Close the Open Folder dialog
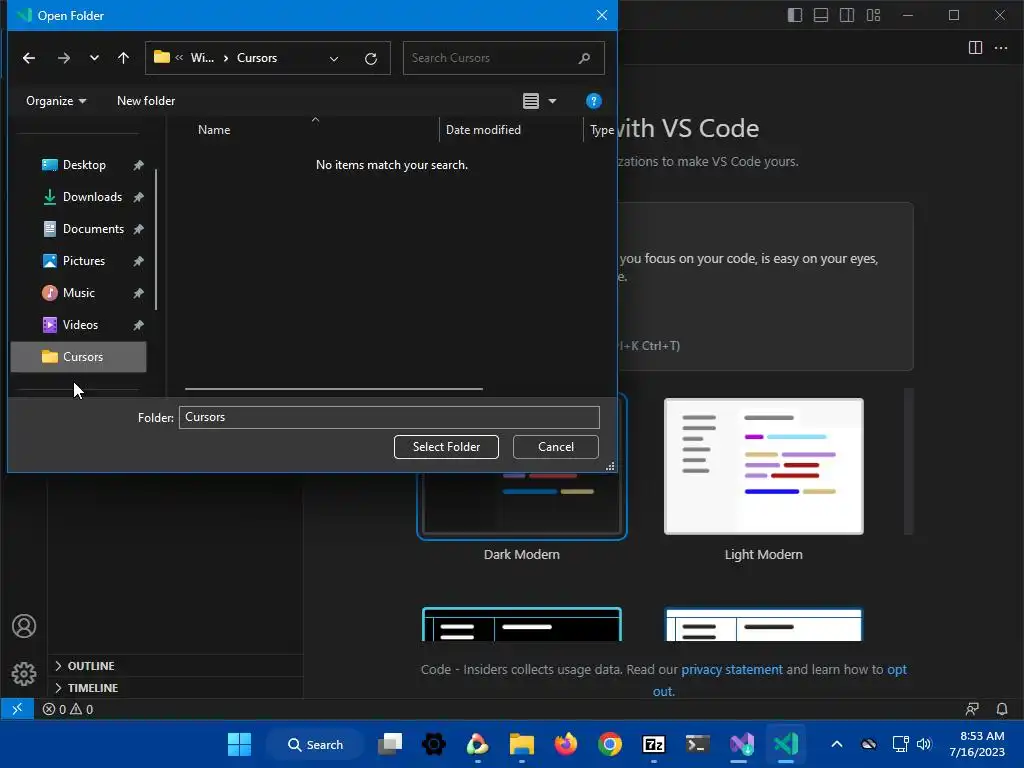Viewport: 1024px width, 768px height. click(601, 15)
